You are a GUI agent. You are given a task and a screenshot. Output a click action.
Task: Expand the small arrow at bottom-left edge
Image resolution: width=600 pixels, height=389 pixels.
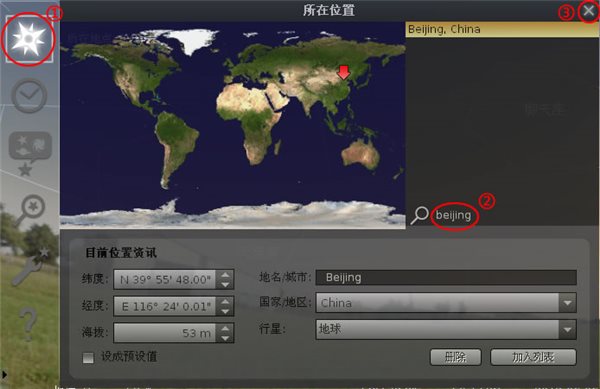pos(5,374)
